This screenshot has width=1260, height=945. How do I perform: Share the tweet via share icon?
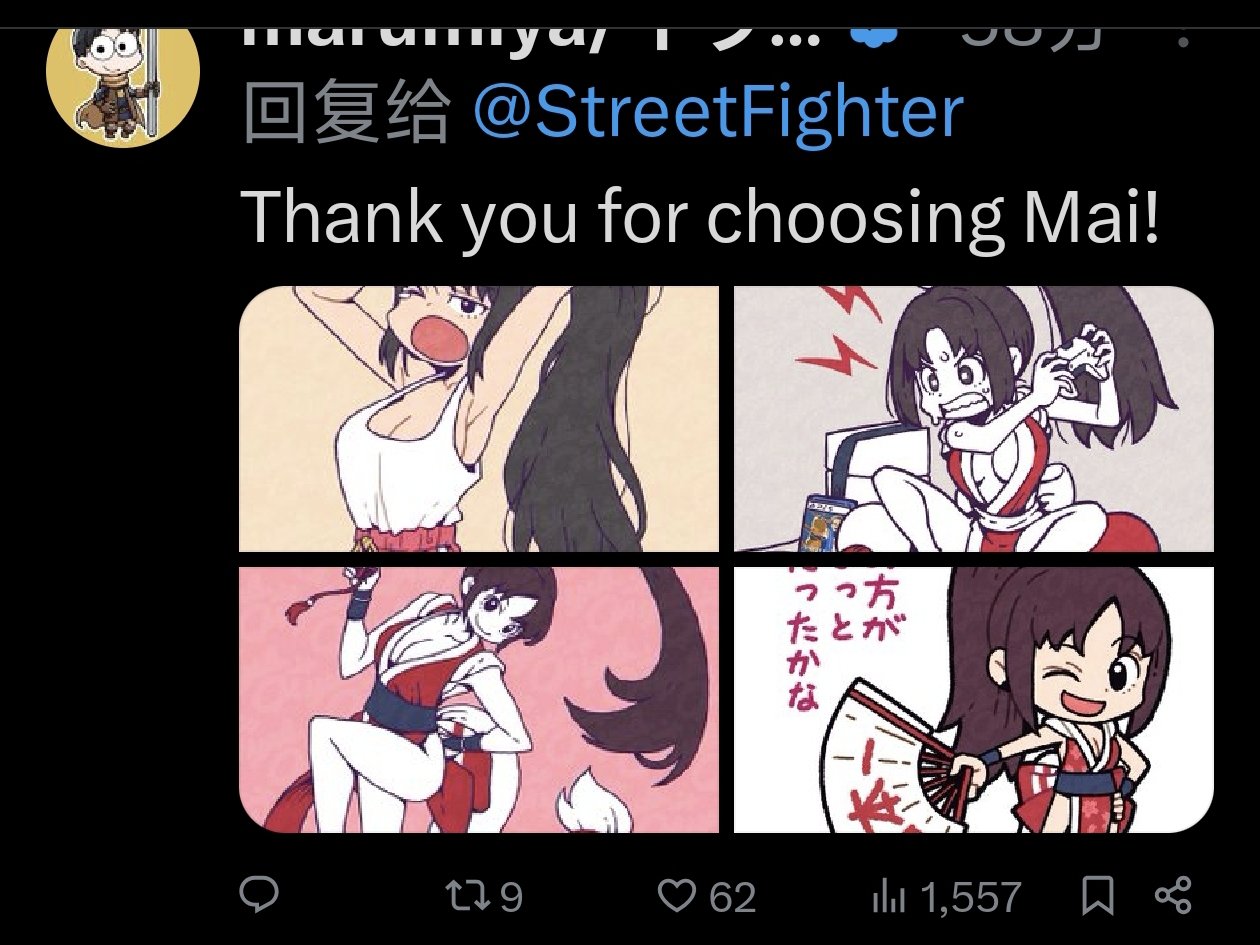click(1173, 895)
